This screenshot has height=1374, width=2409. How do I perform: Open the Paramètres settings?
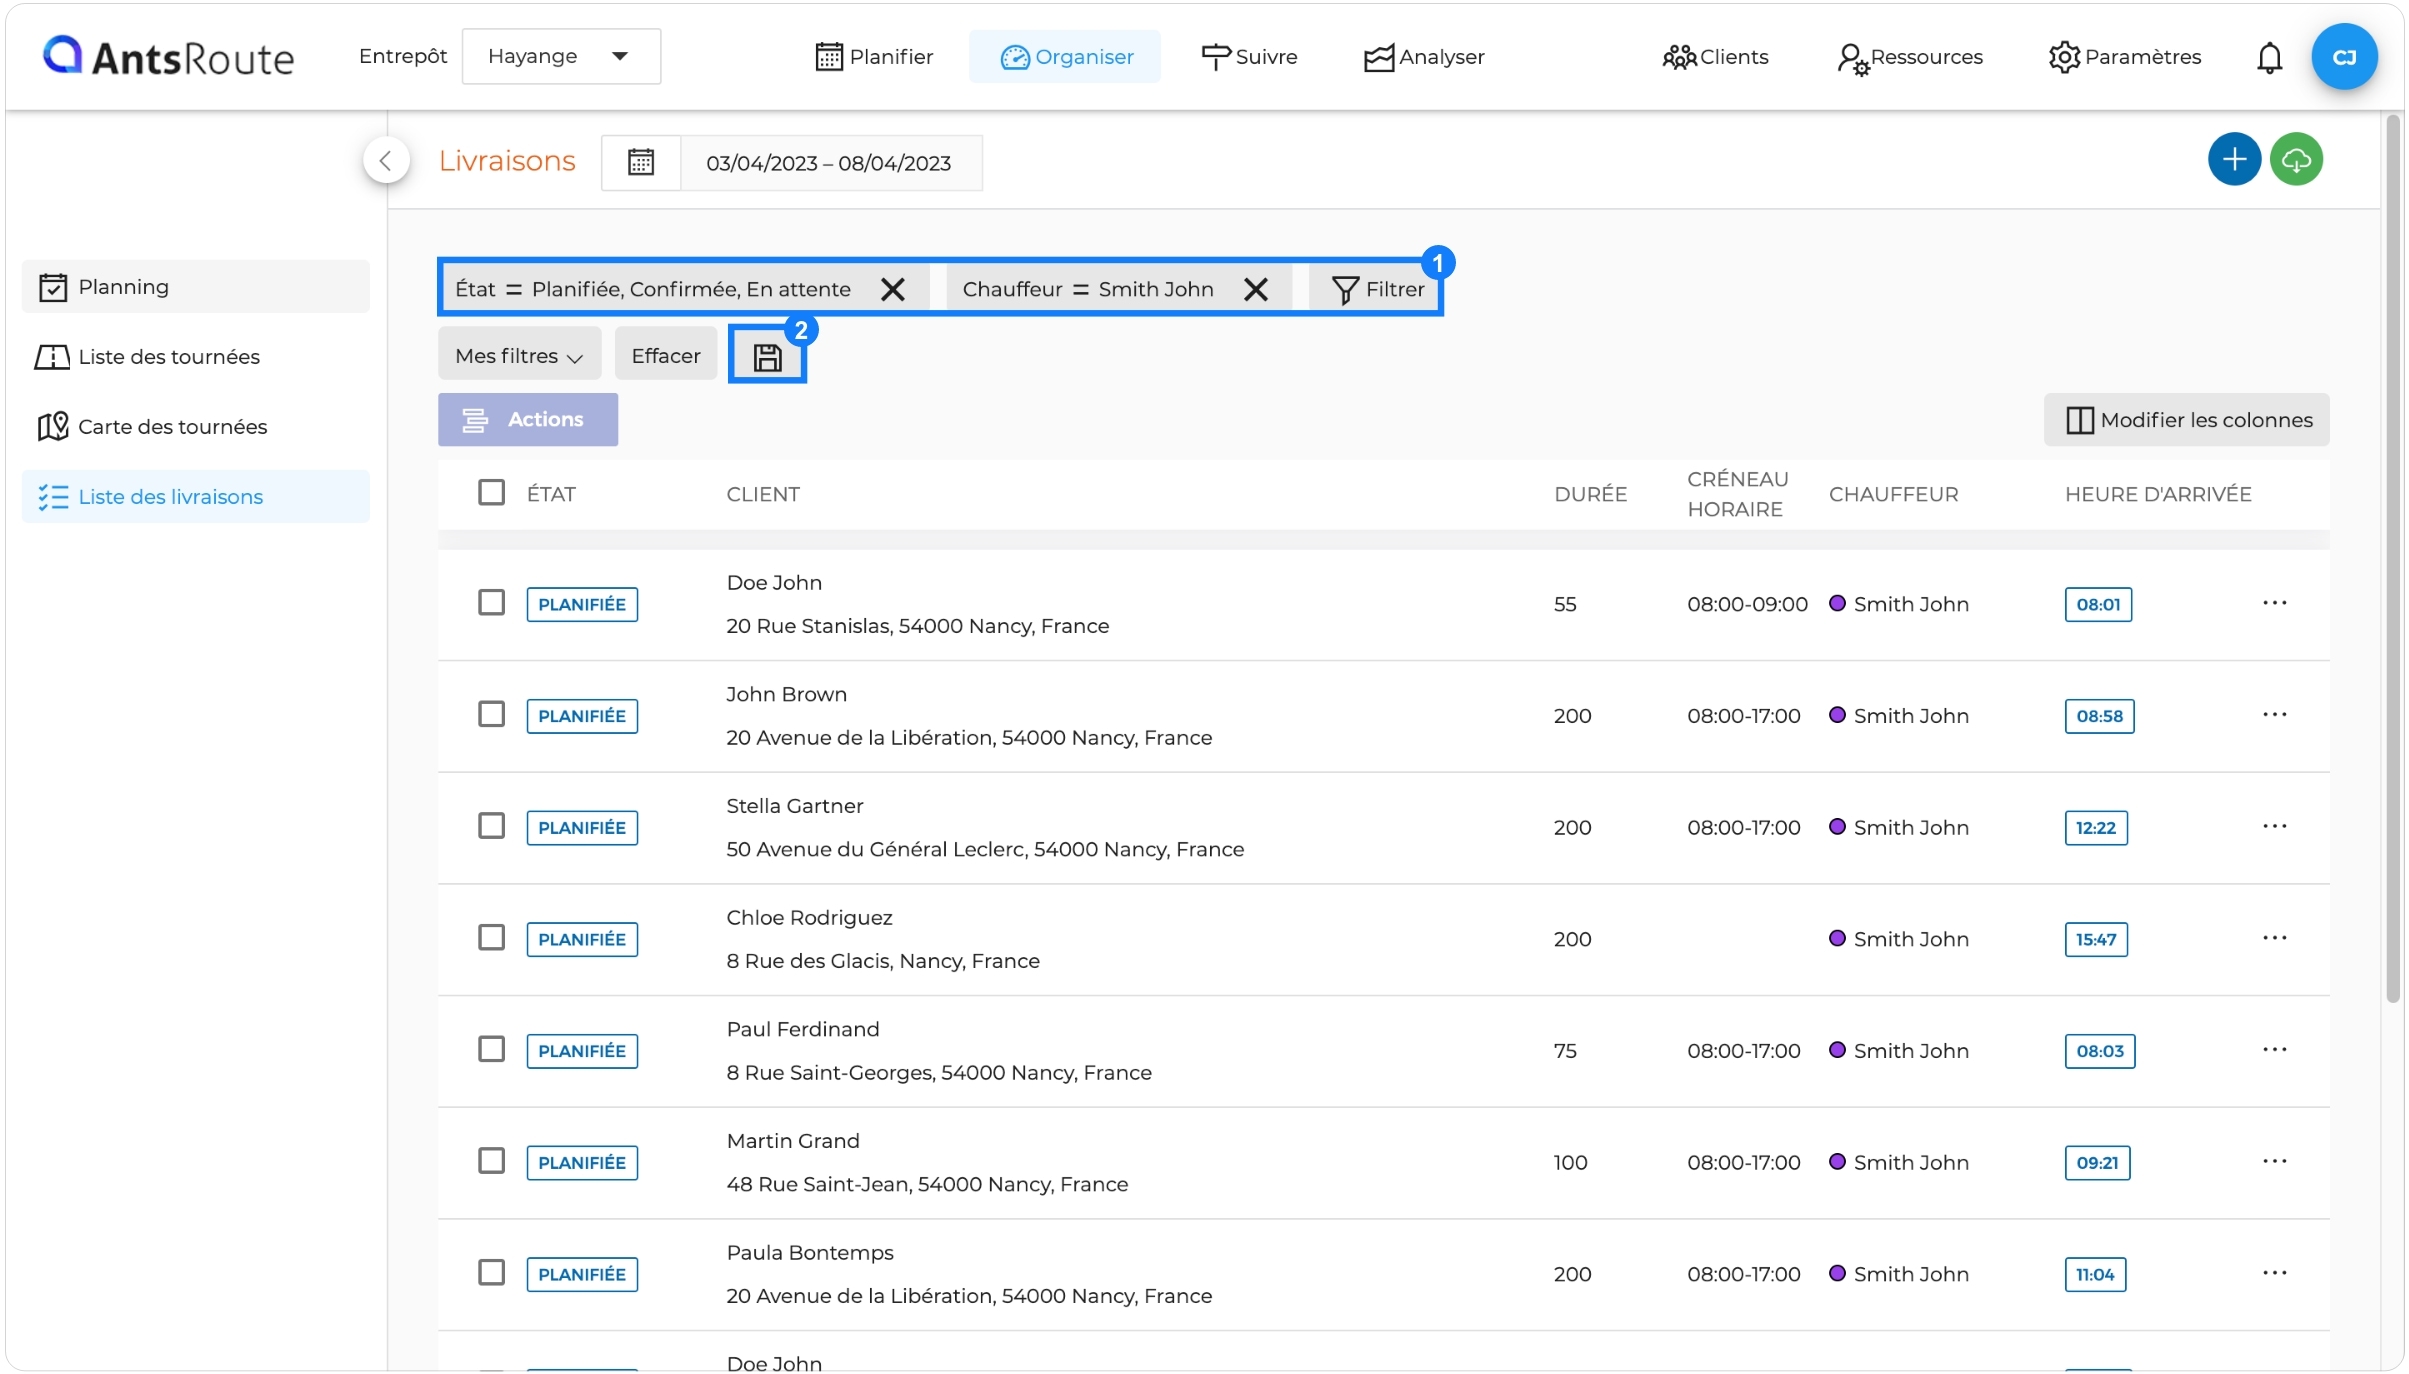pos(2124,57)
